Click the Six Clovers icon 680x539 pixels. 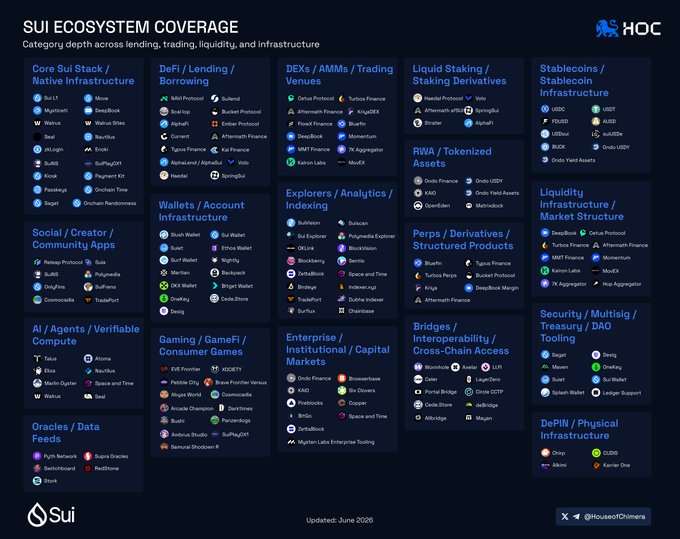[x=342, y=390]
